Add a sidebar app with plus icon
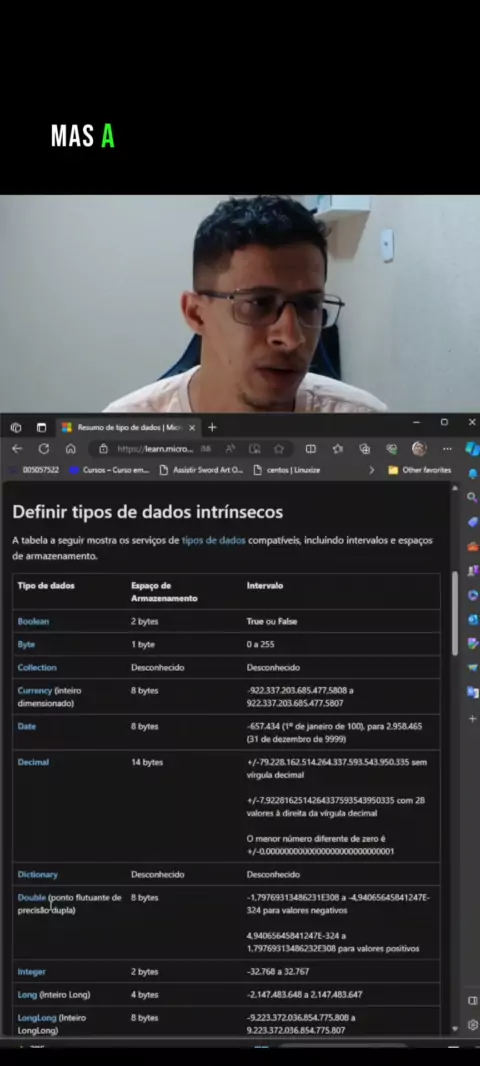This screenshot has height=1066, width=480. [x=472, y=718]
